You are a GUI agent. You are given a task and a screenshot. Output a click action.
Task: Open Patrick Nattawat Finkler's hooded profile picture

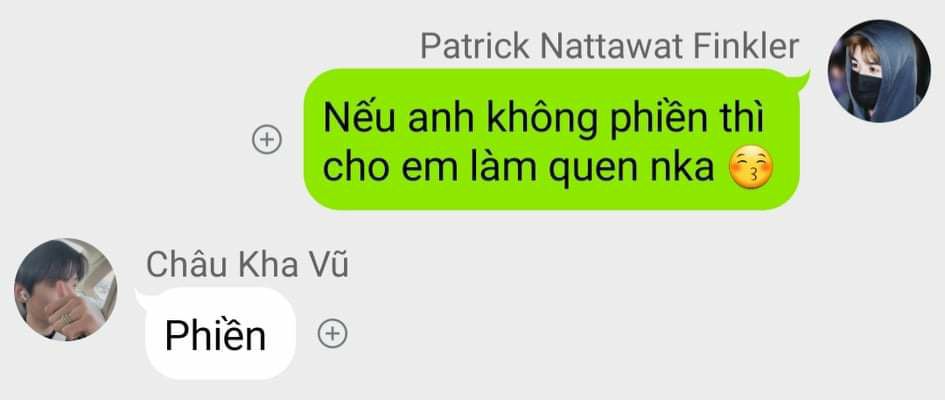click(x=879, y=71)
